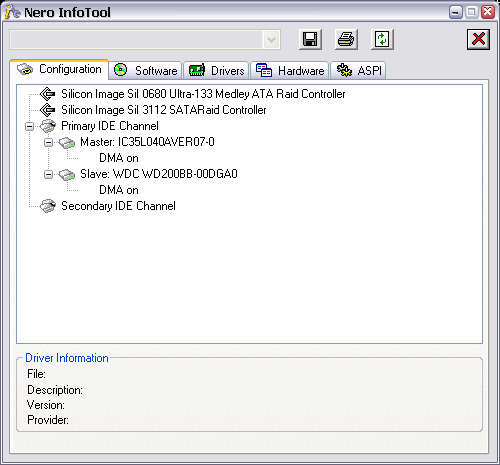Open the ASPI tab
Image resolution: width=500 pixels, height=465 pixels.
[x=358, y=71]
